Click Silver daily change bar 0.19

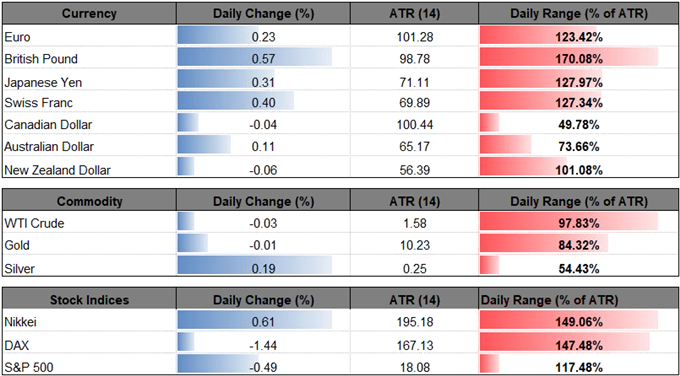(x=255, y=268)
